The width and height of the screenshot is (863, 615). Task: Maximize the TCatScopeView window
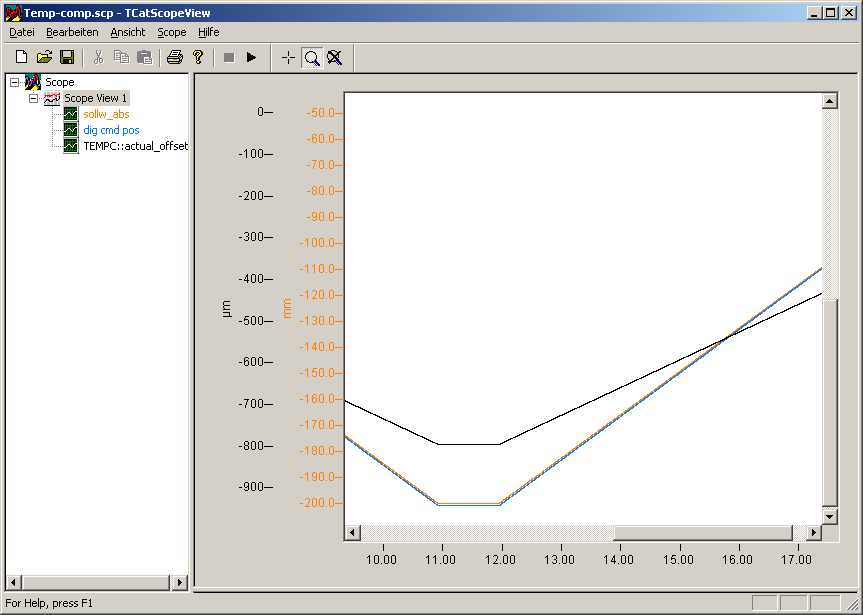click(x=831, y=13)
